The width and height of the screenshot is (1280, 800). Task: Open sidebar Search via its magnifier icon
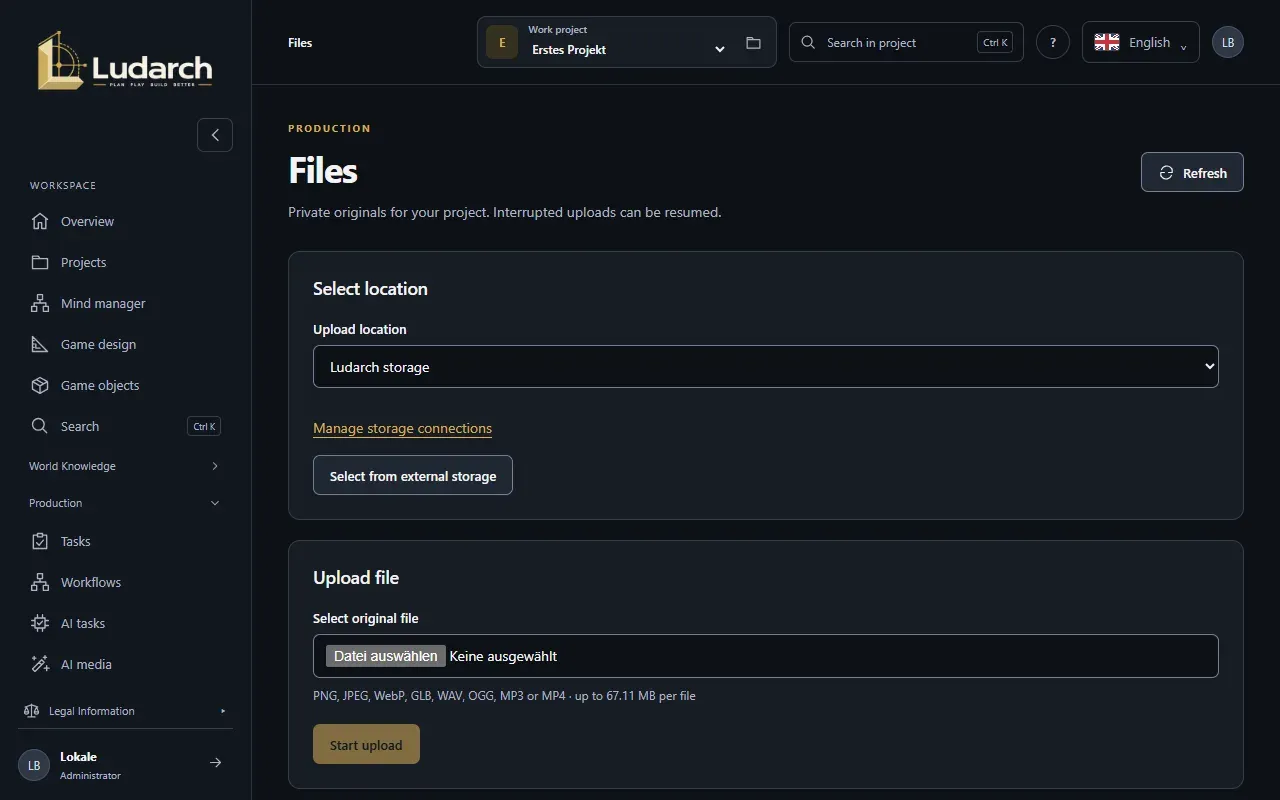tap(40, 426)
